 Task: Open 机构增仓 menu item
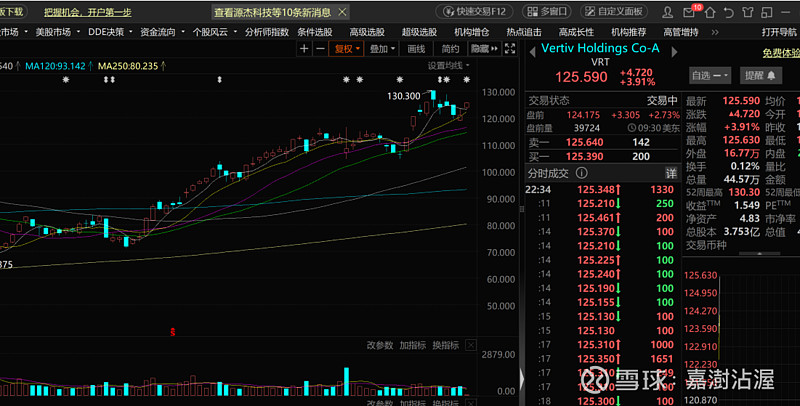pyautogui.click(x=471, y=32)
